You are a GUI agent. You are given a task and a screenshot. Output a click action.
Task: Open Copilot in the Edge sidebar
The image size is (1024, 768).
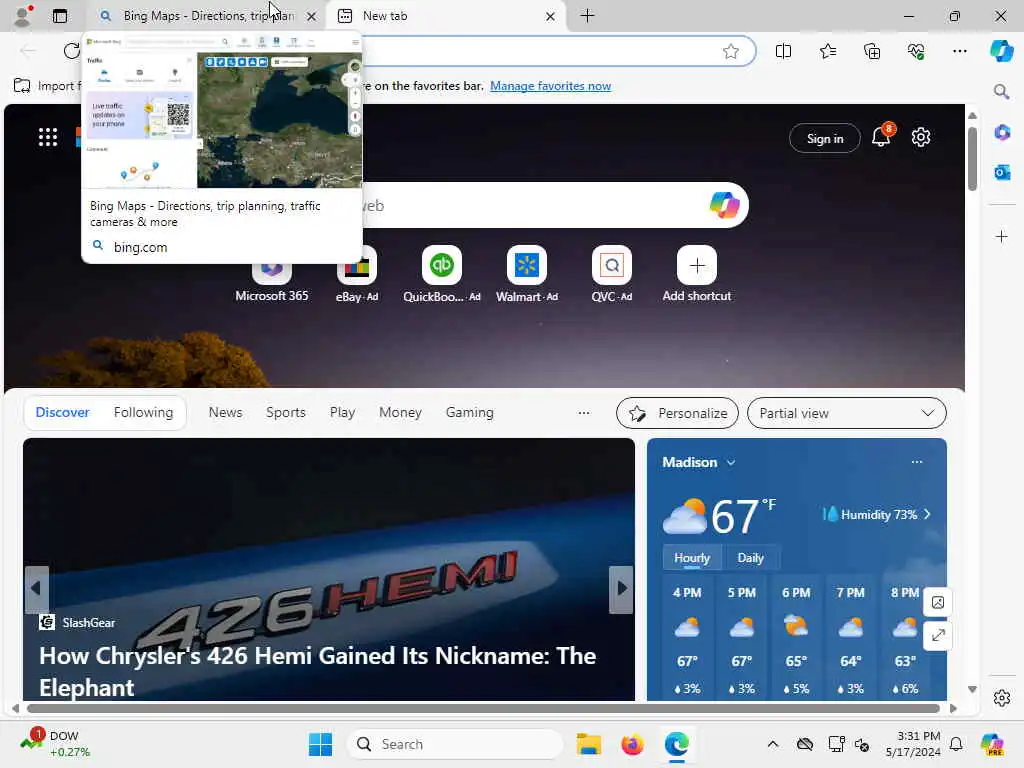click(1001, 51)
